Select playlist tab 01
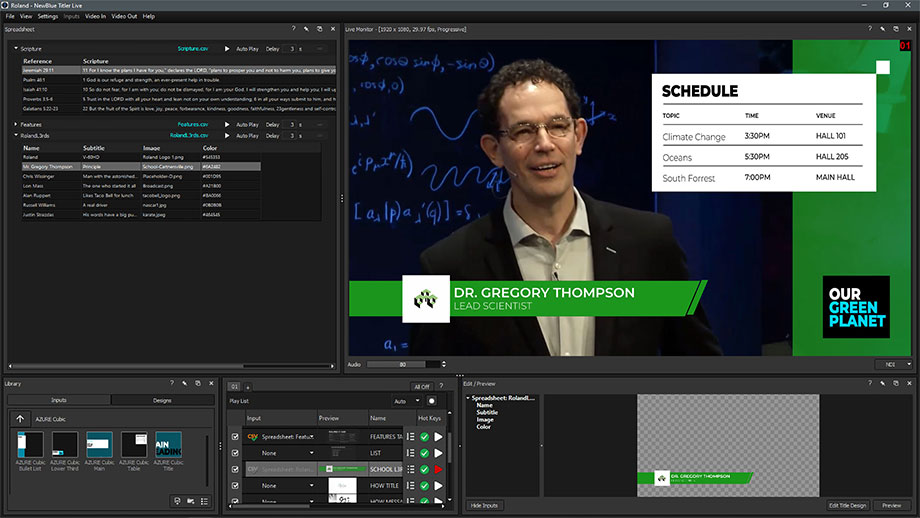The width and height of the screenshot is (920, 518). click(234, 387)
